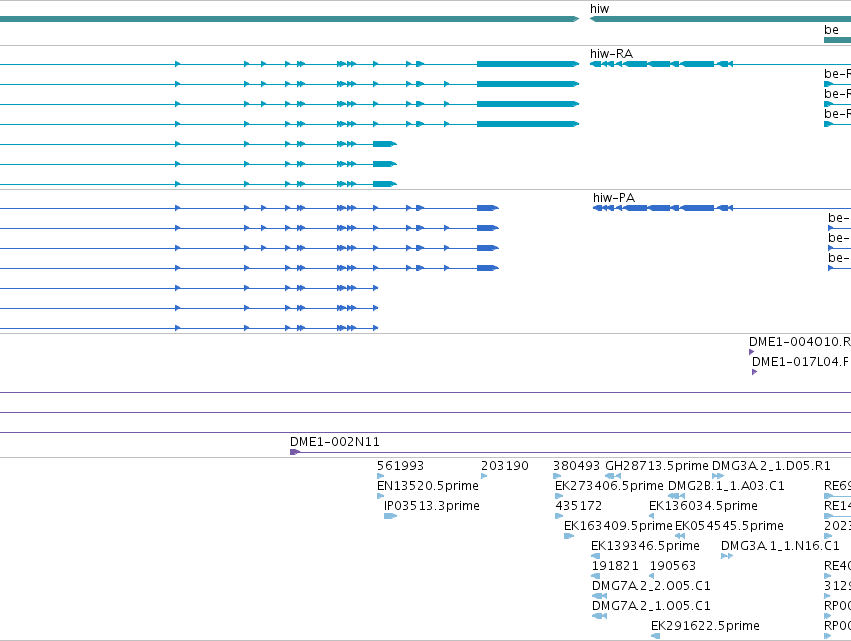Viewport: 851px width, 641px height.
Task: Select the DMG3A.2_1.D05.R1 EST label
Action: (771, 466)
